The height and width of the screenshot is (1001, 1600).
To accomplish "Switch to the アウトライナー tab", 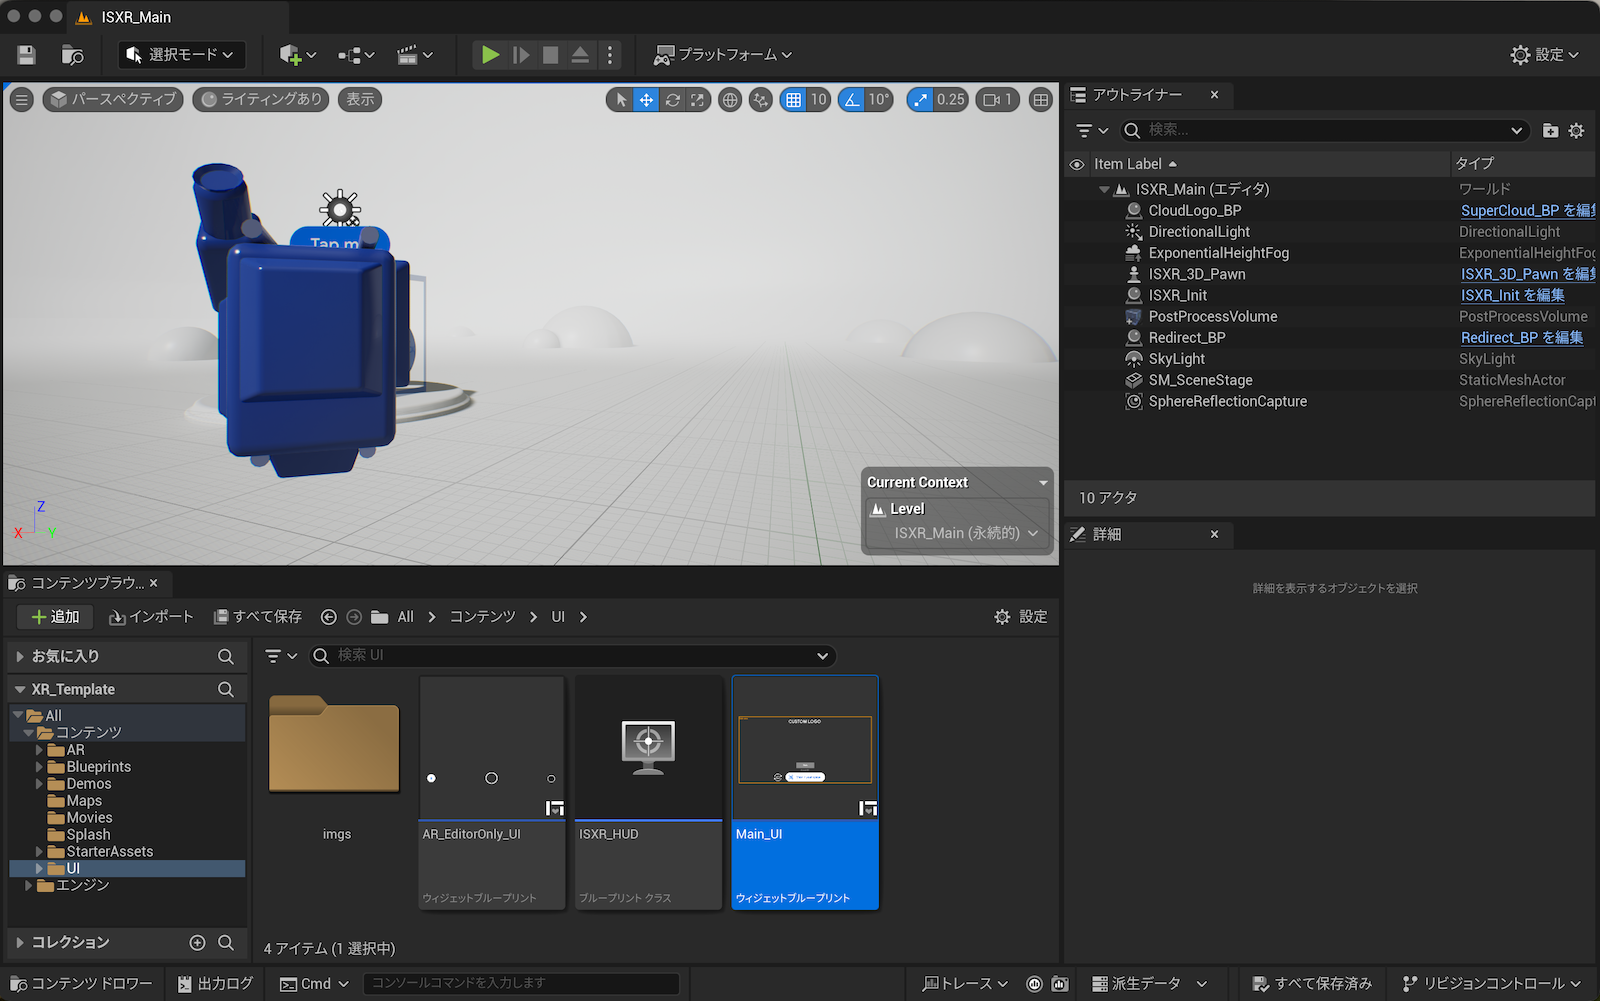I will [x=1137, y=95].
